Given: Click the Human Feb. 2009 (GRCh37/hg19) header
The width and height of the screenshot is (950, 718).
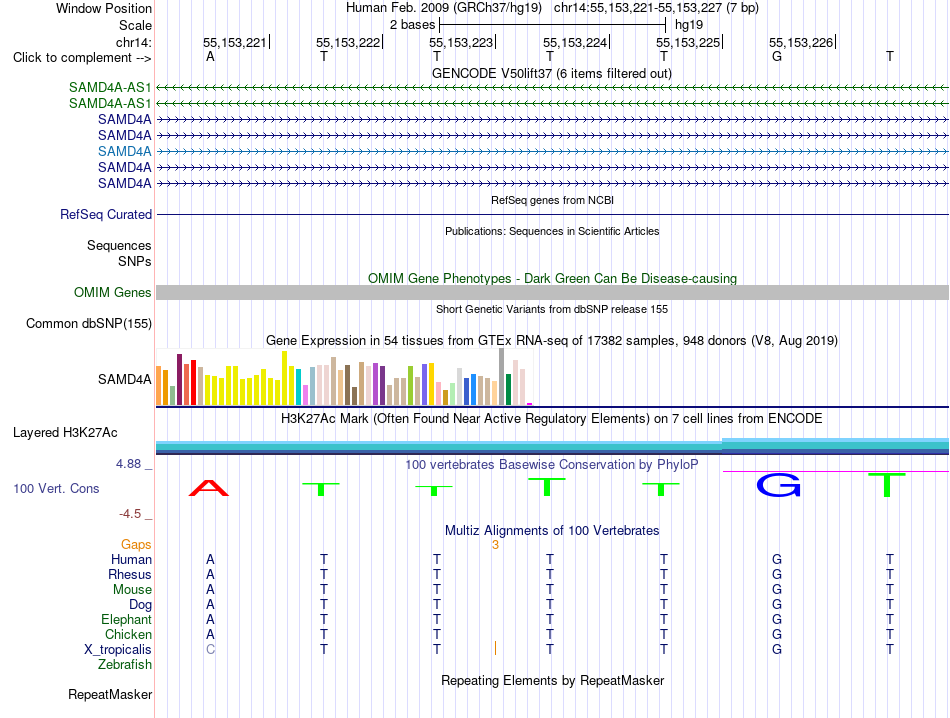Looking at the screenshot, I should point(443,8).
